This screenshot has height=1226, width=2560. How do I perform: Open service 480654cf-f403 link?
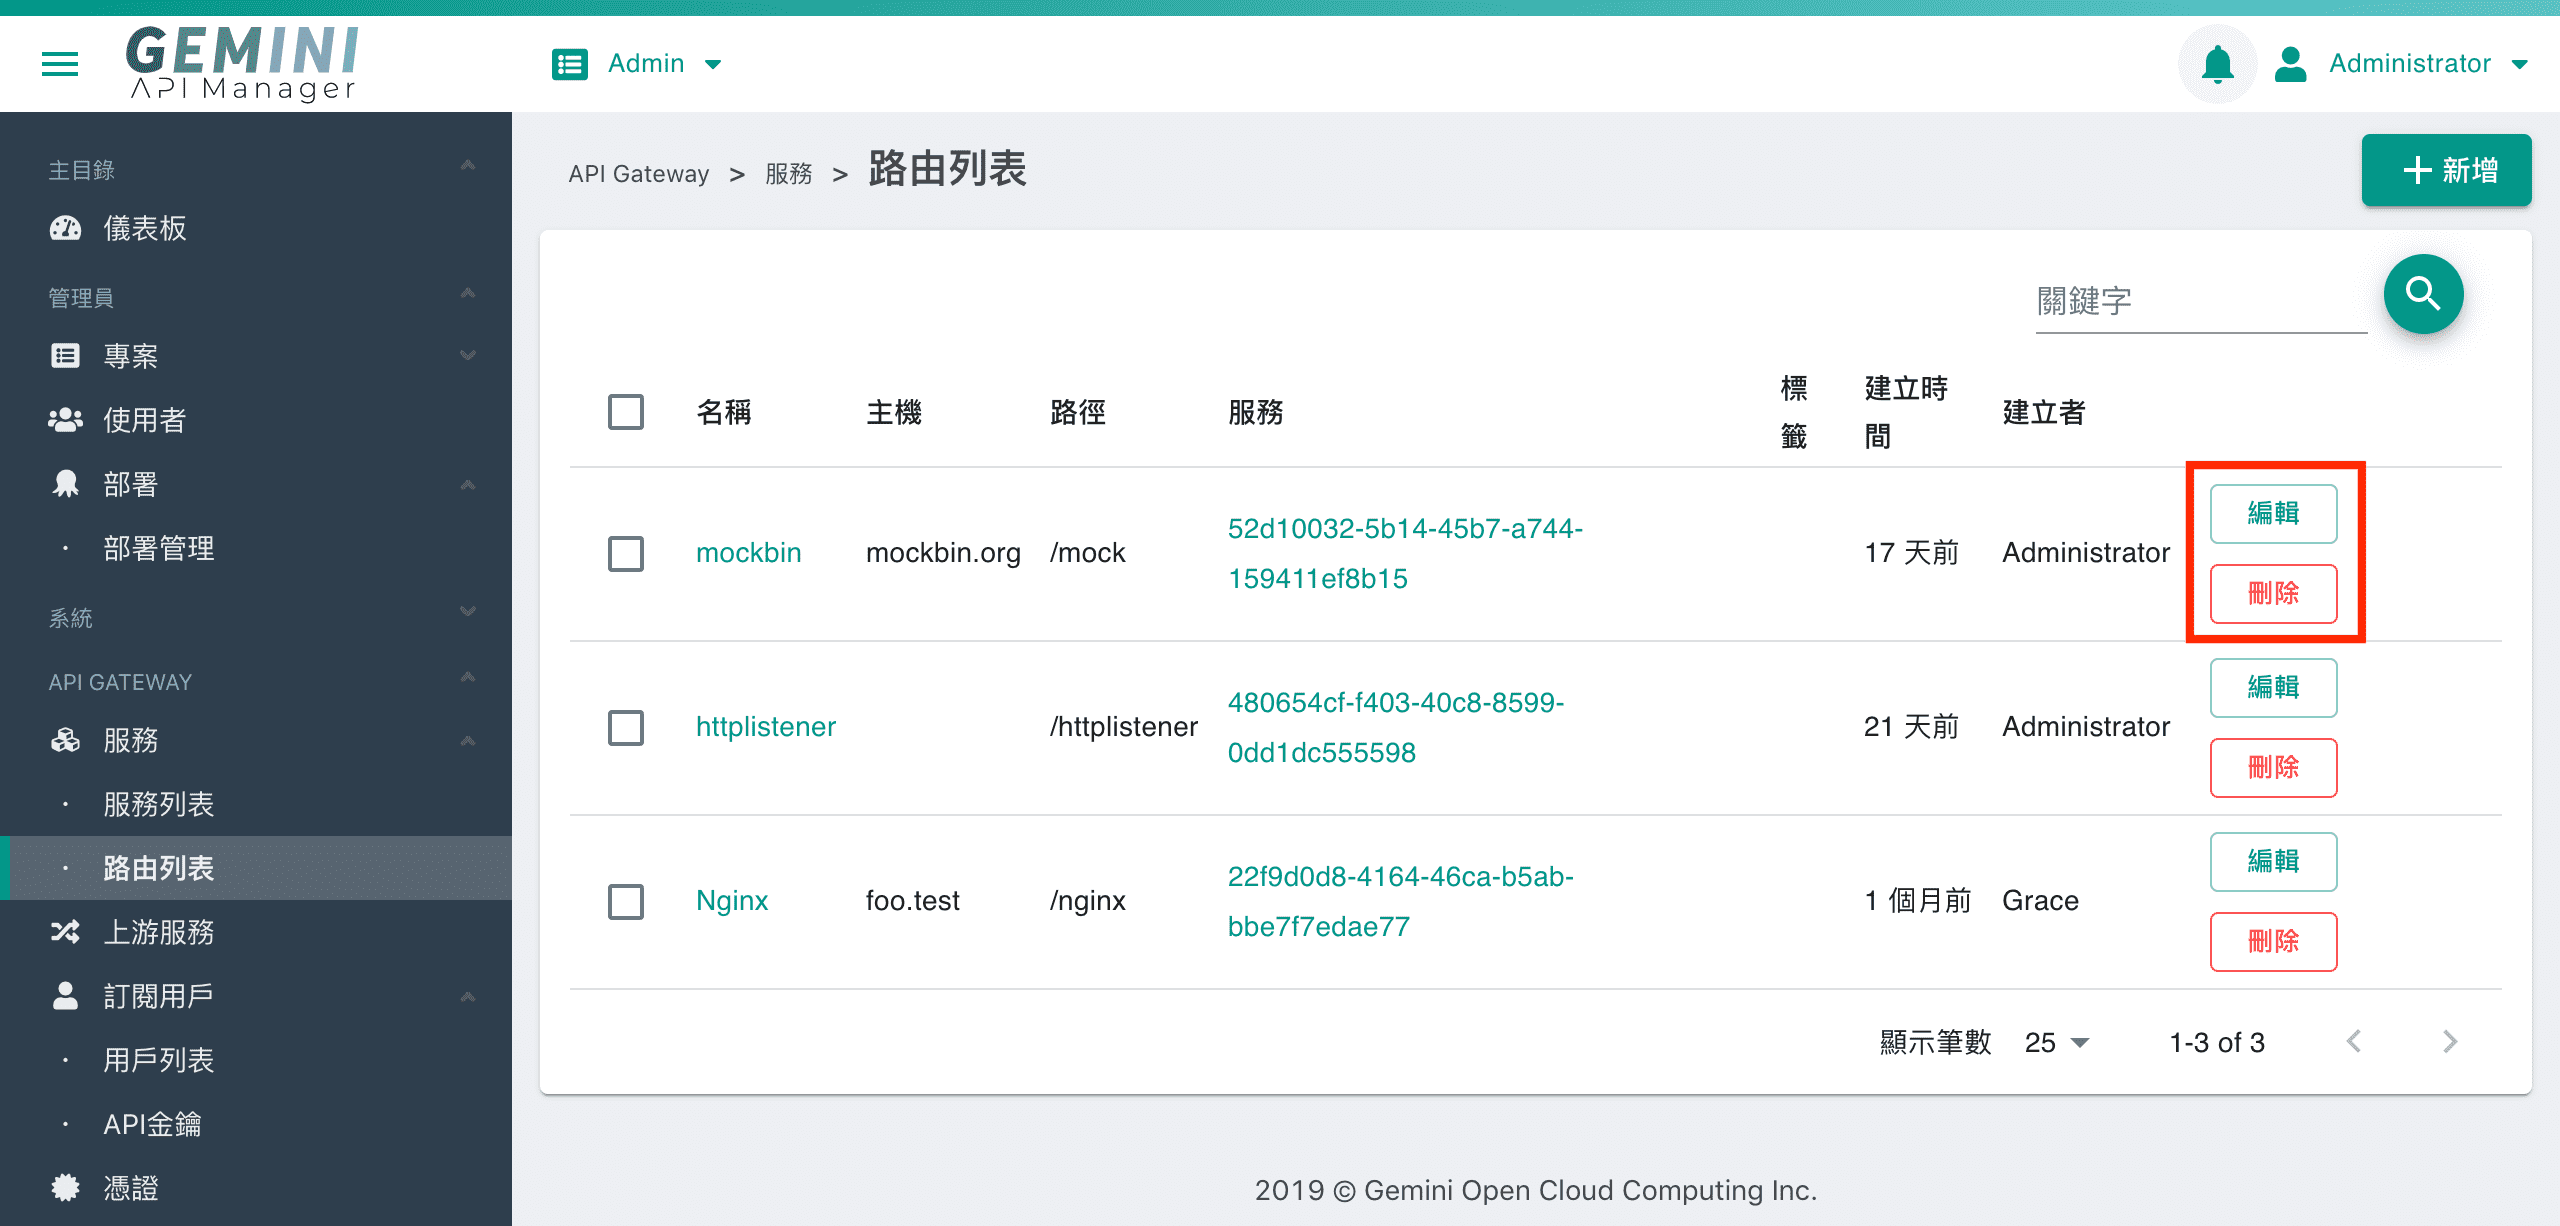coord(1396,727)
